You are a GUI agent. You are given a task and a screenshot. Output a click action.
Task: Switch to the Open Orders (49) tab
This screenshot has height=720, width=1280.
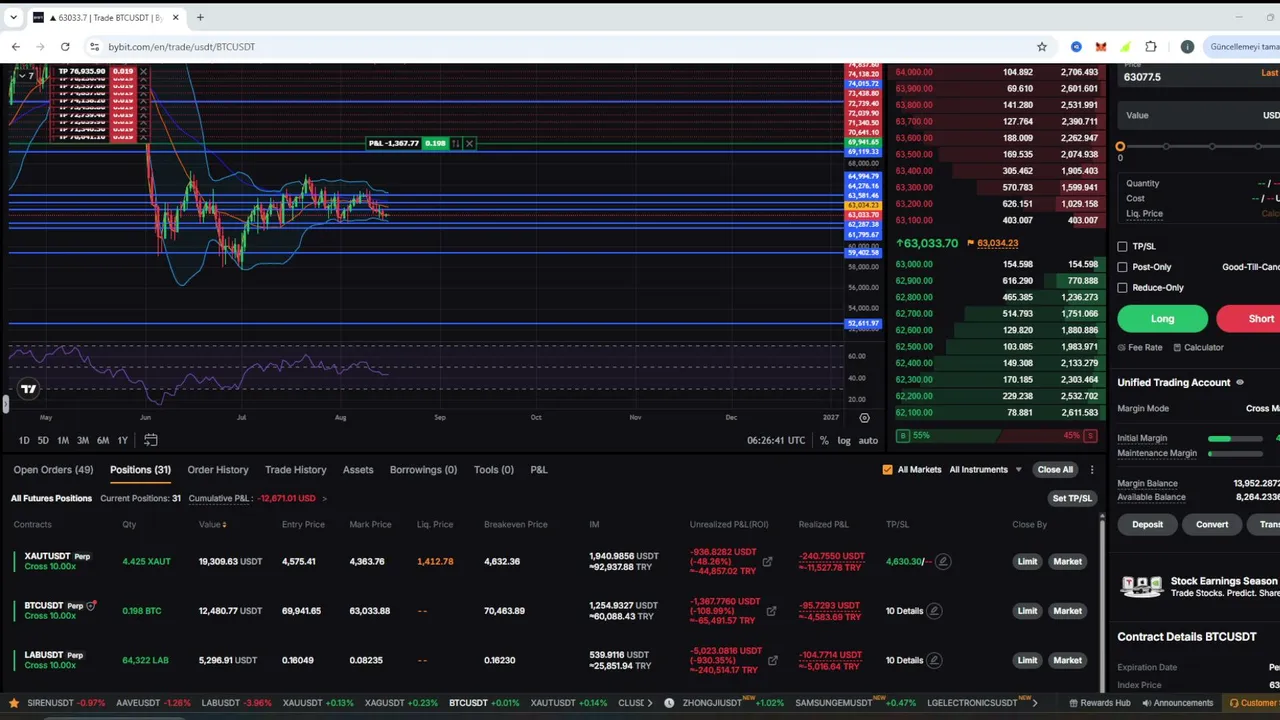pyautogui.click(x=53, y=470)
